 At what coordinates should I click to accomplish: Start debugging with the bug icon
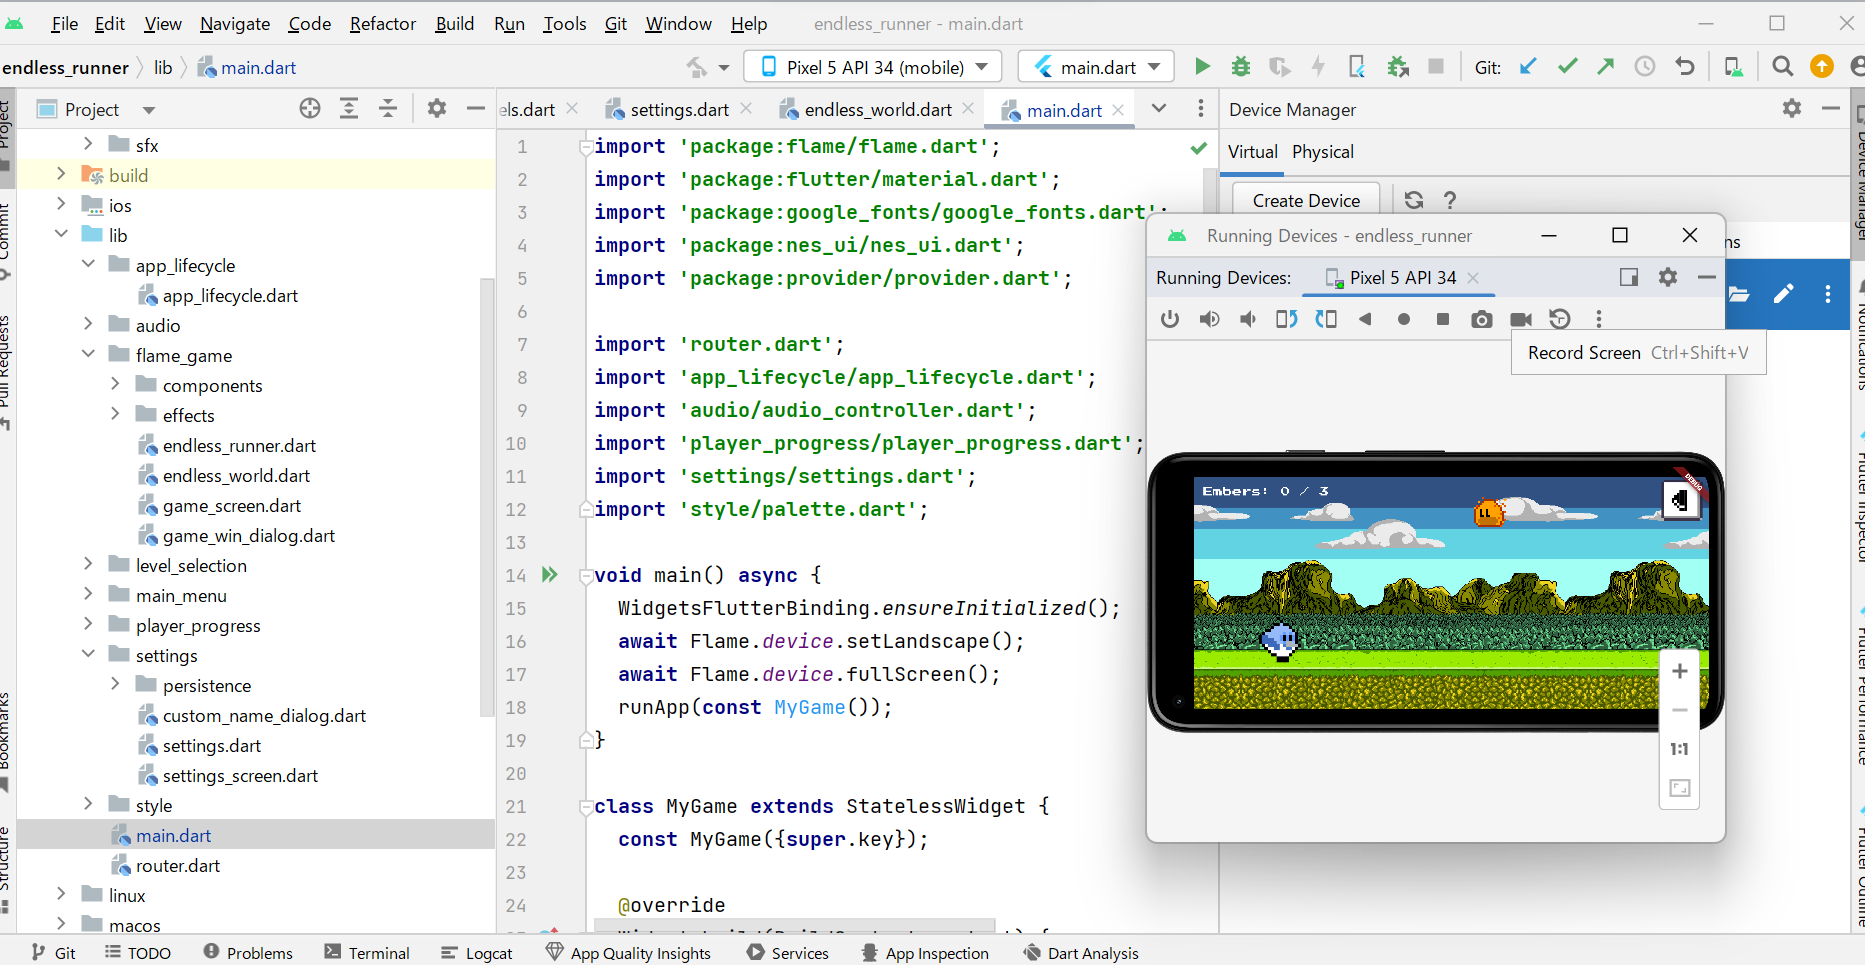[x=1241, y=67]
